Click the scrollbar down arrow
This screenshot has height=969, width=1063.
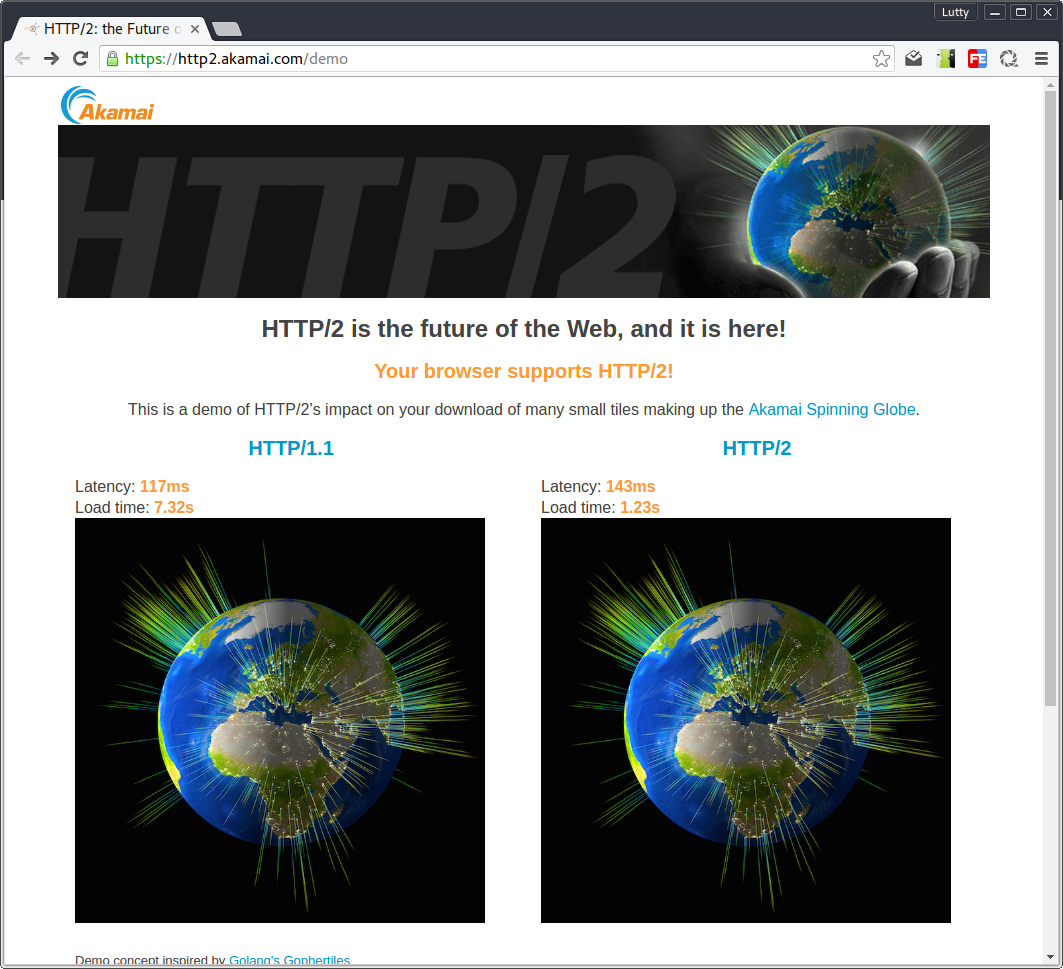click(x=1050, y=957)
